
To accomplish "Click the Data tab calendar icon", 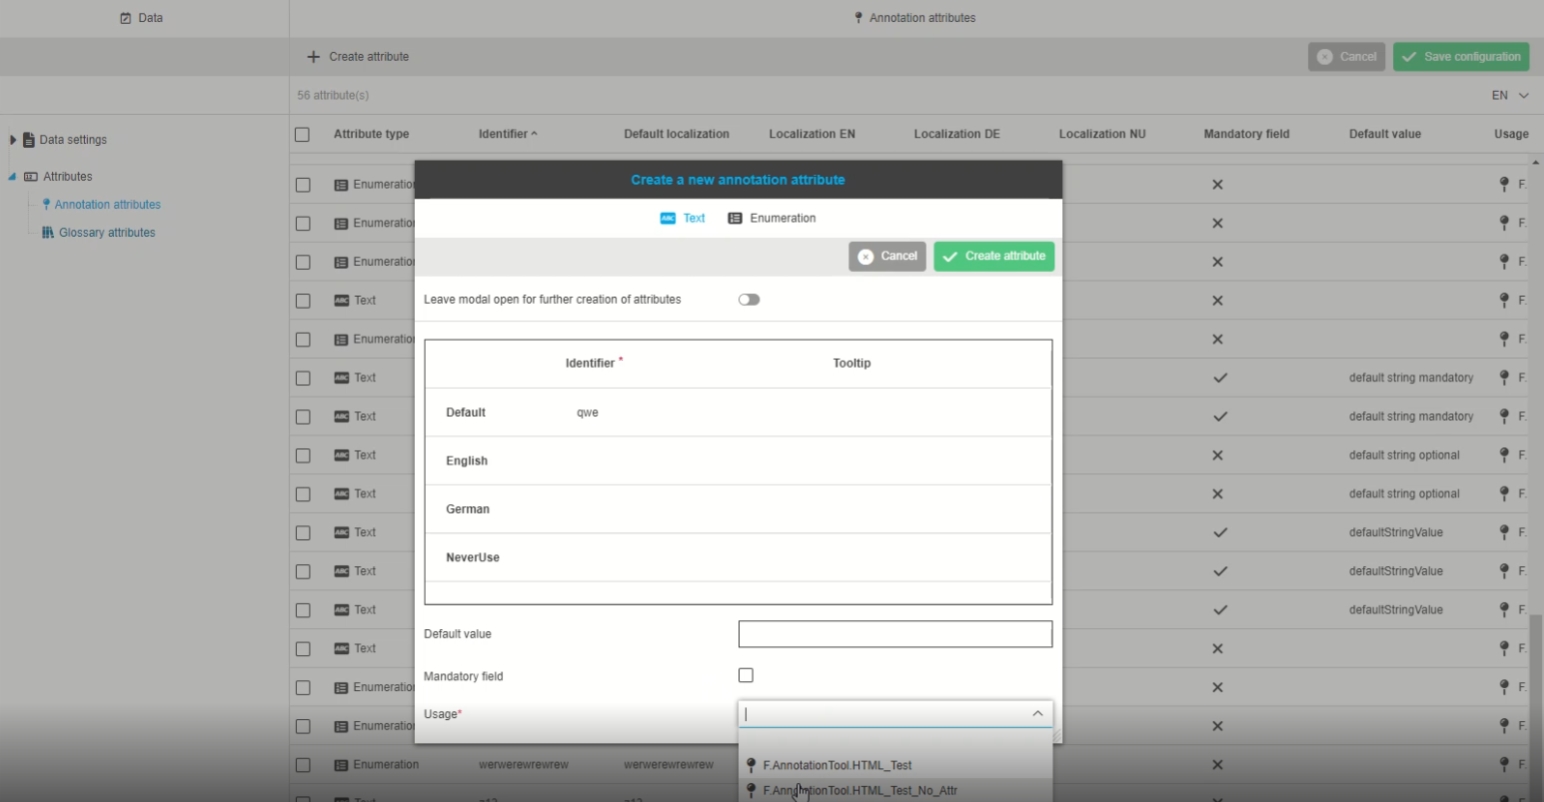I will click(x=126, y=18).
